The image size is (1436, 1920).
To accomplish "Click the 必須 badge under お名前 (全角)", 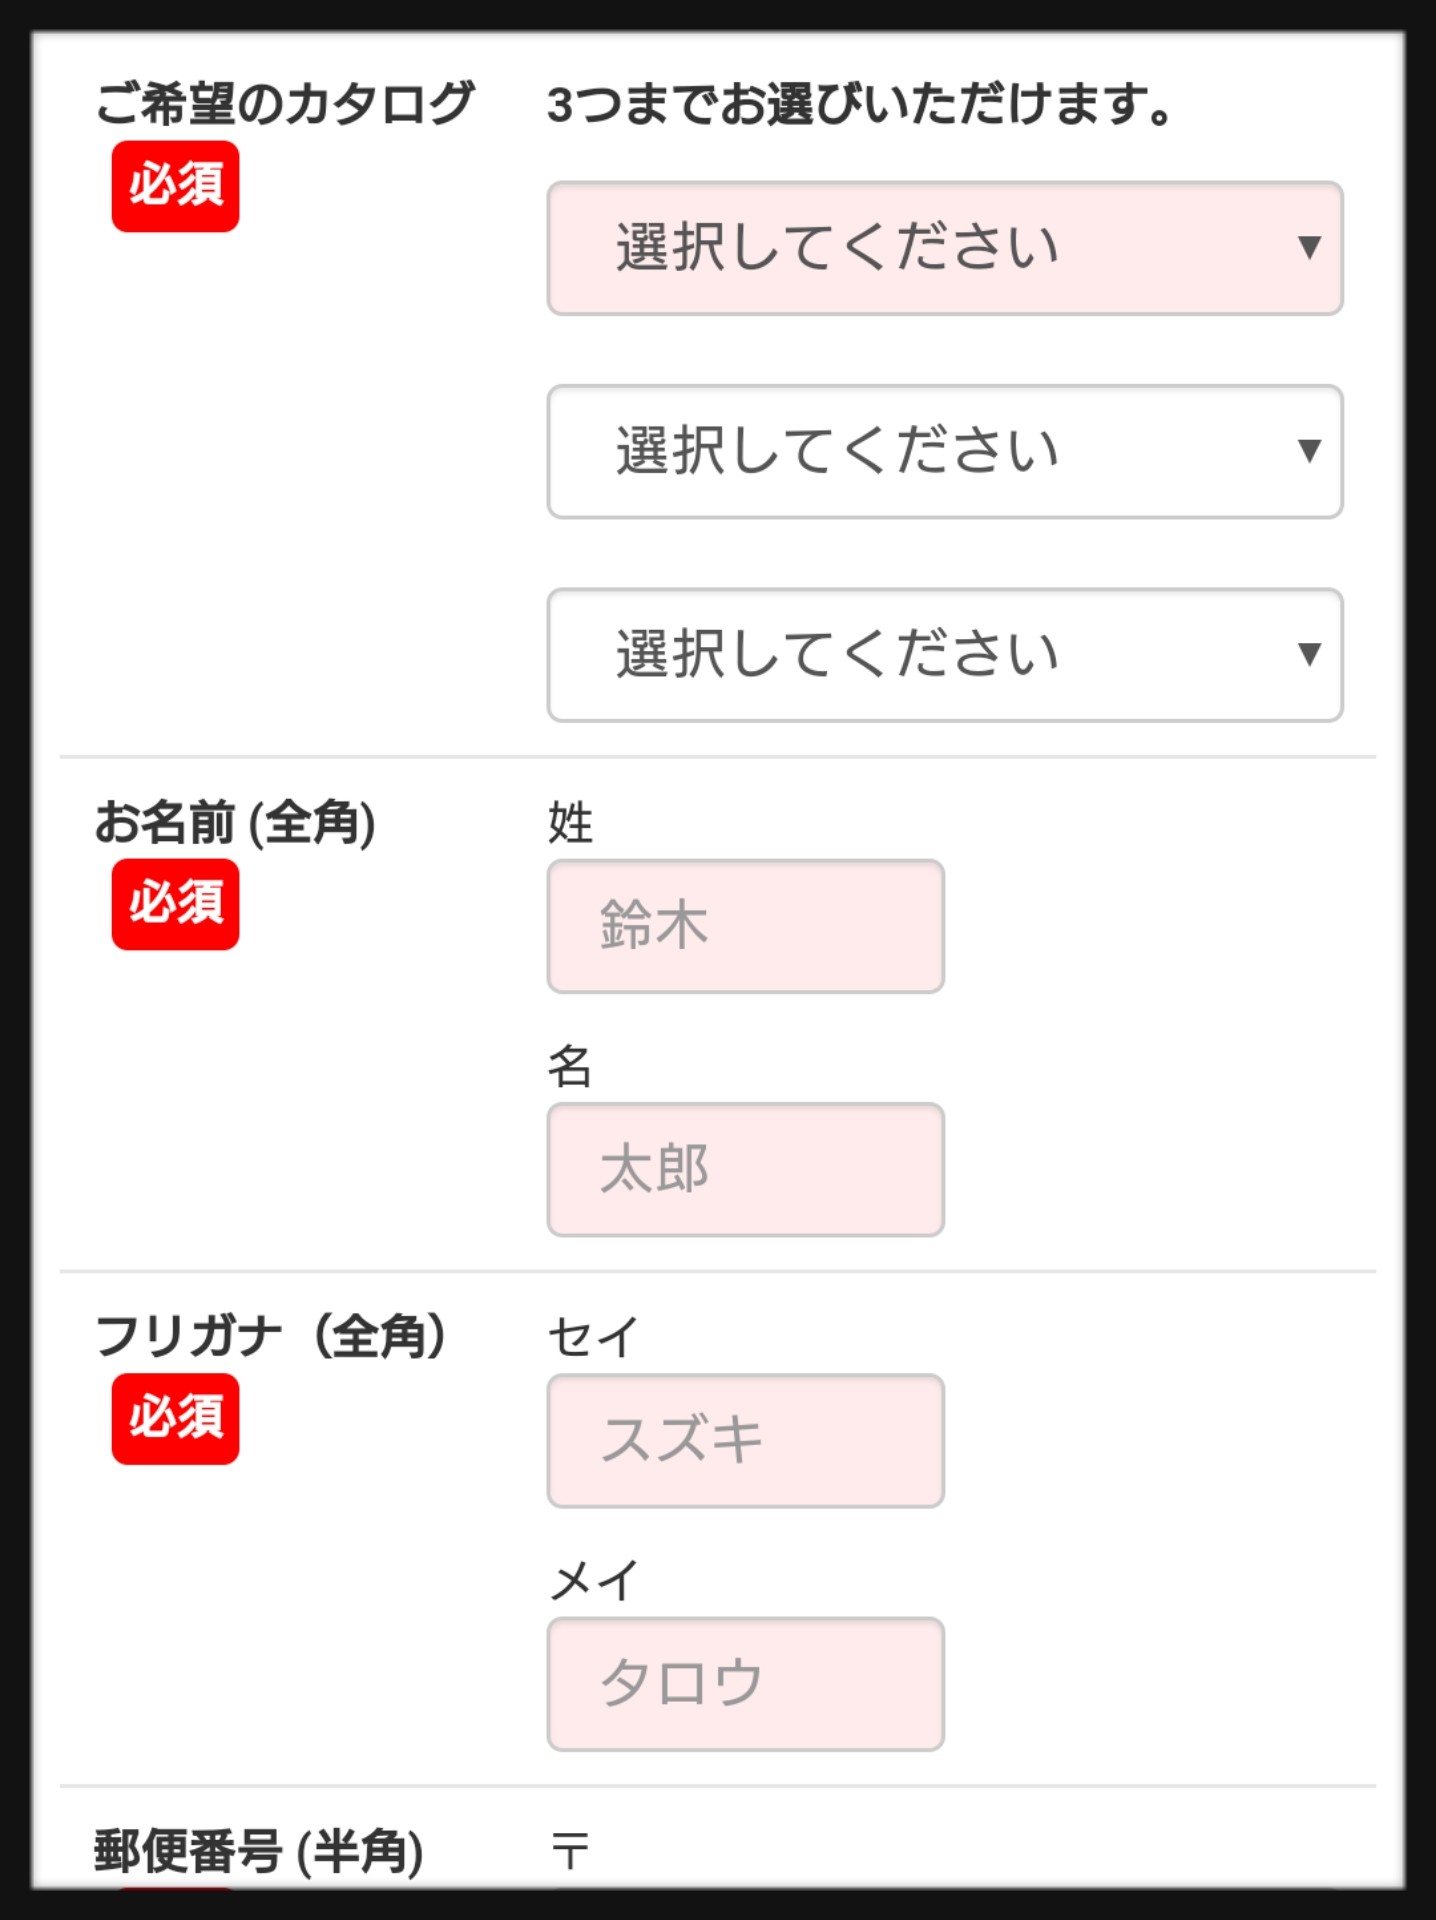I will [175, 904].
